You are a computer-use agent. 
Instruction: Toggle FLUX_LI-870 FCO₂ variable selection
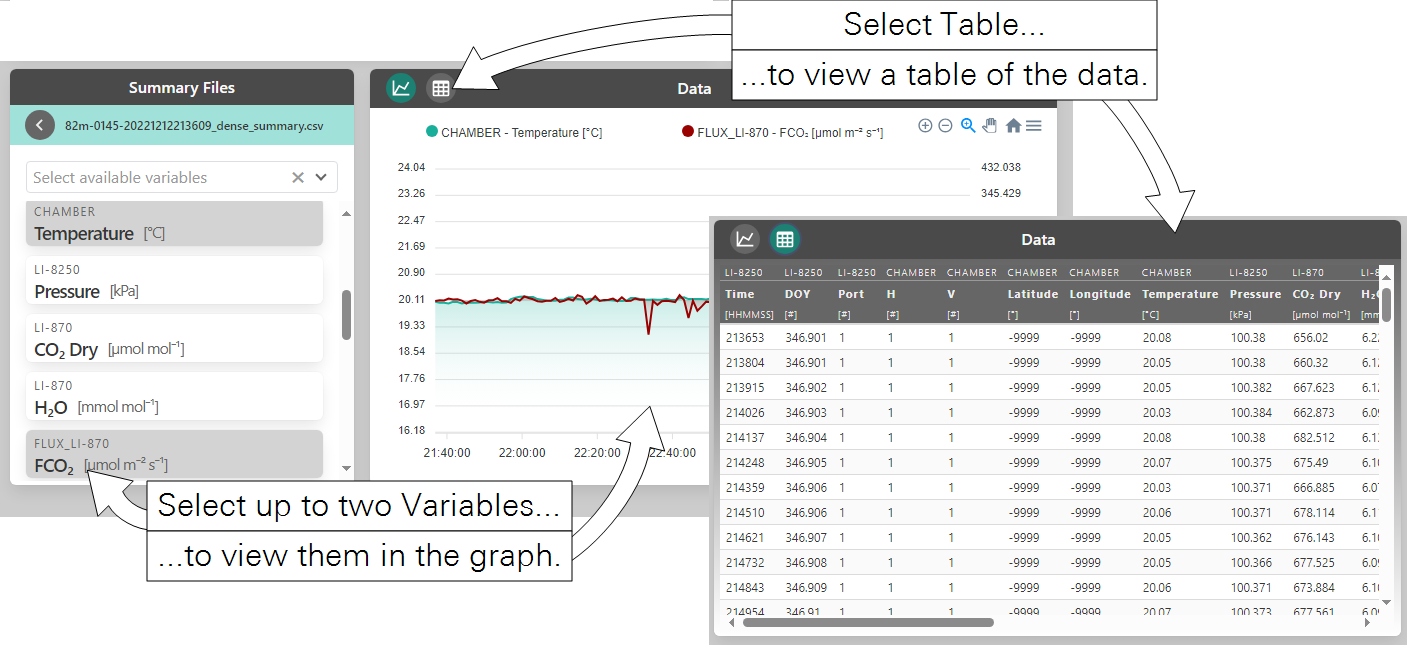[174, 455]
